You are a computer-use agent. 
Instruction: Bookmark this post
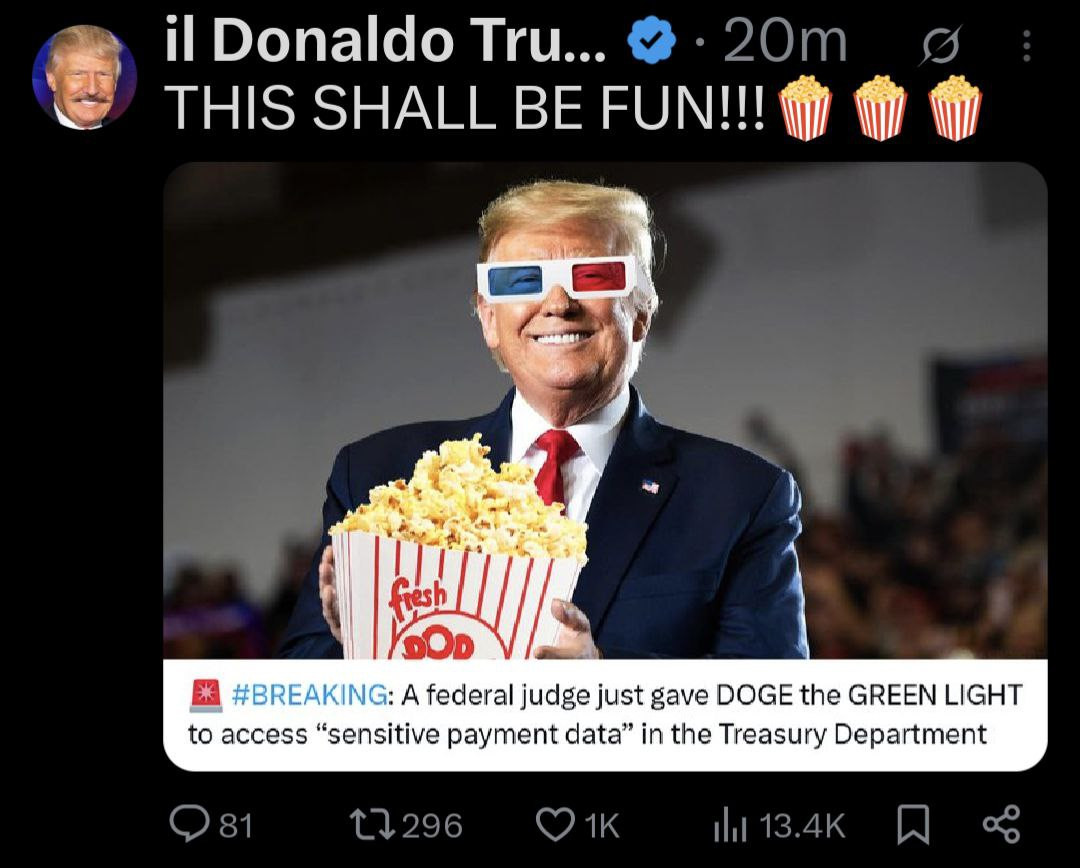click(x=913, y=825)
